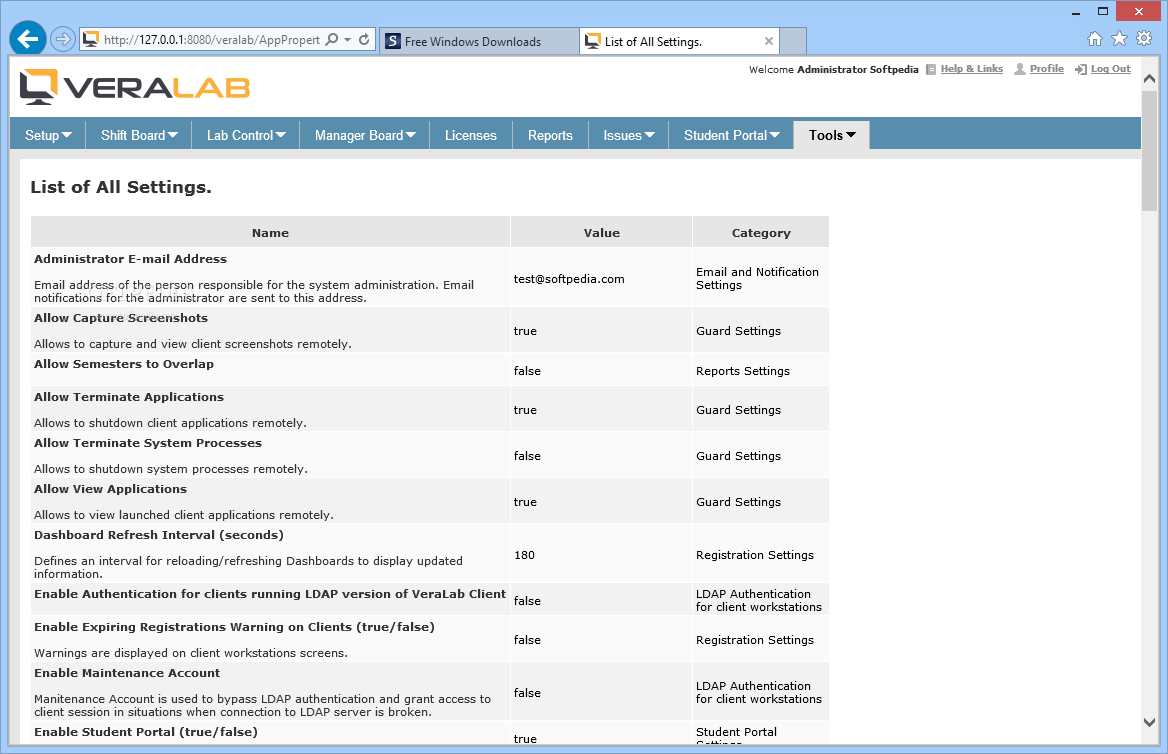Click the Help & Links book icon

click(x=931, y=69)
